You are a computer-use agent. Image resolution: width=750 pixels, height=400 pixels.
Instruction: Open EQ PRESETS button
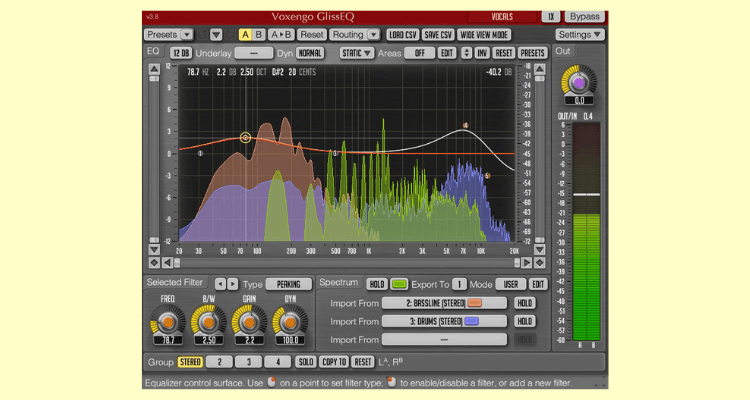532,53
